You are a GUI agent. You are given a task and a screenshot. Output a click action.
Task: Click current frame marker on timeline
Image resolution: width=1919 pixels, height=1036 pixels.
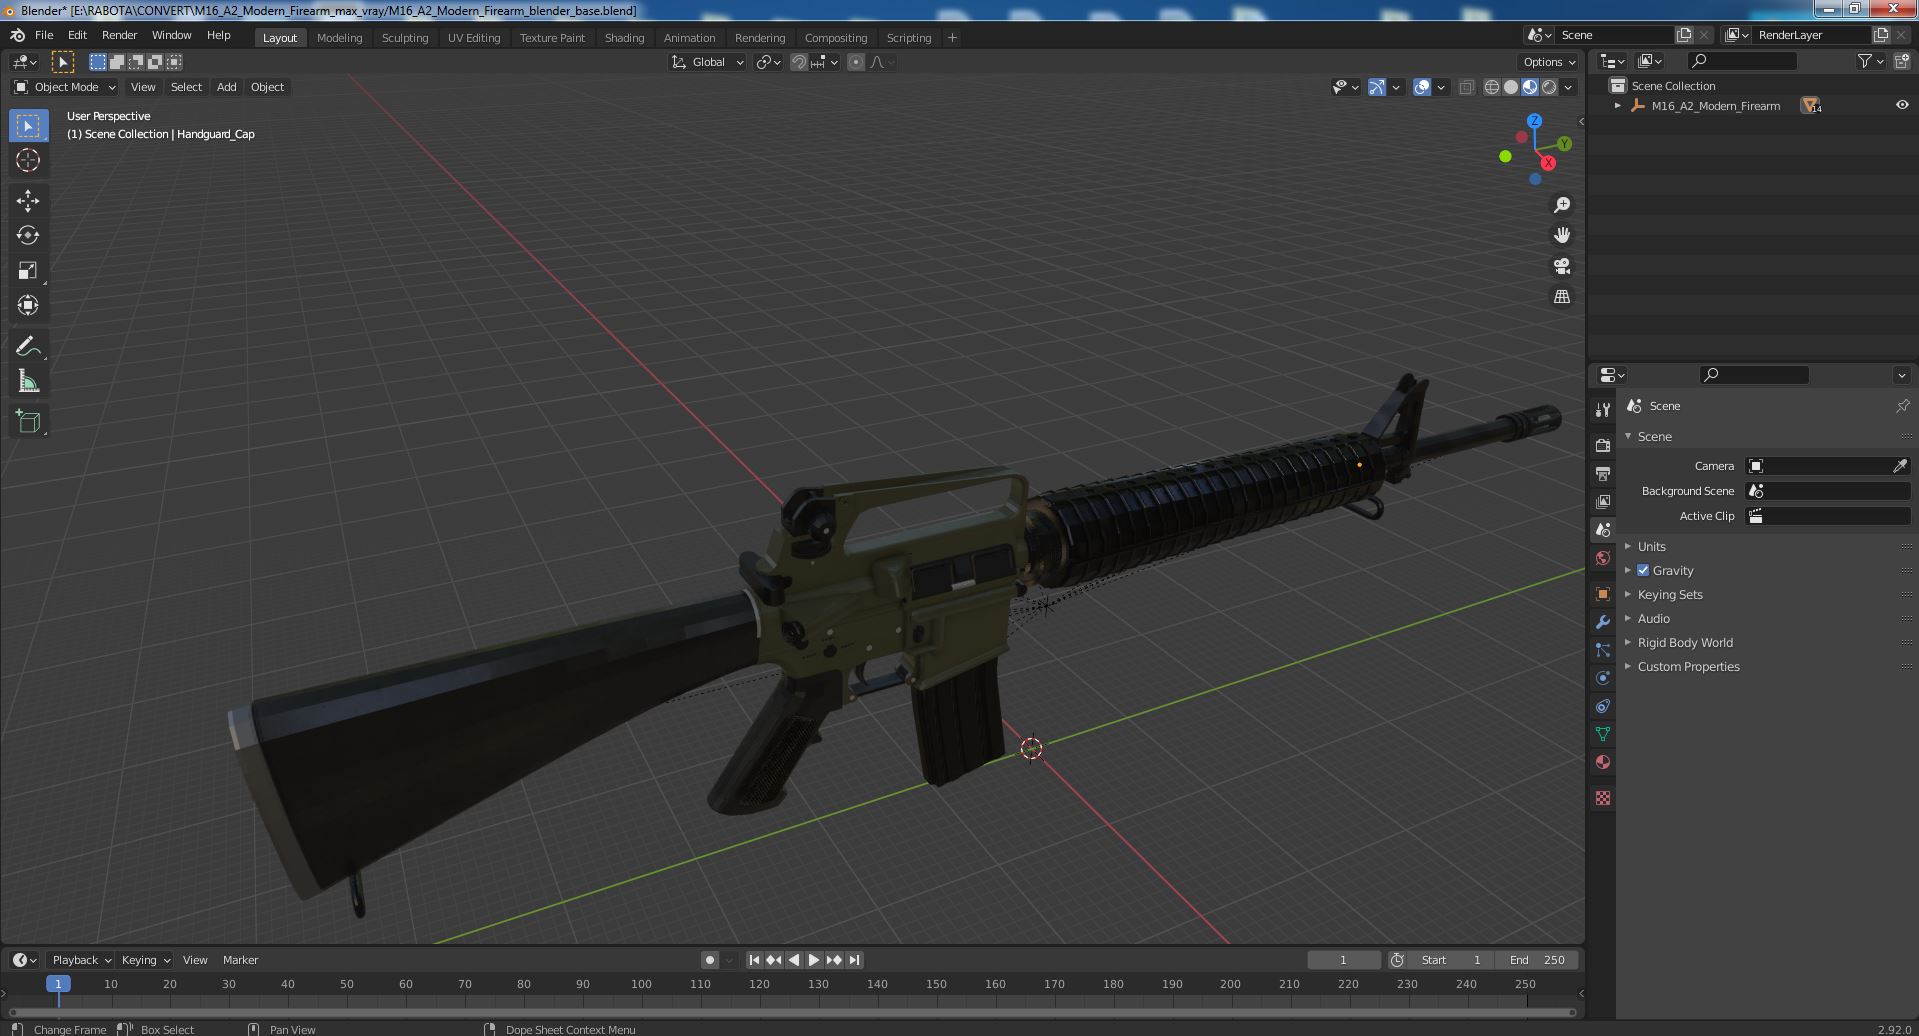point(58,984)
